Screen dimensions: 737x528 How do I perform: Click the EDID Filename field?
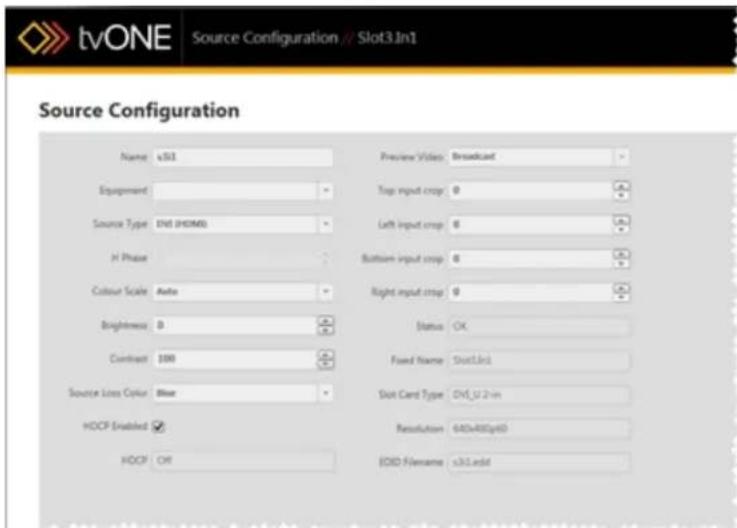coord(539,462)
